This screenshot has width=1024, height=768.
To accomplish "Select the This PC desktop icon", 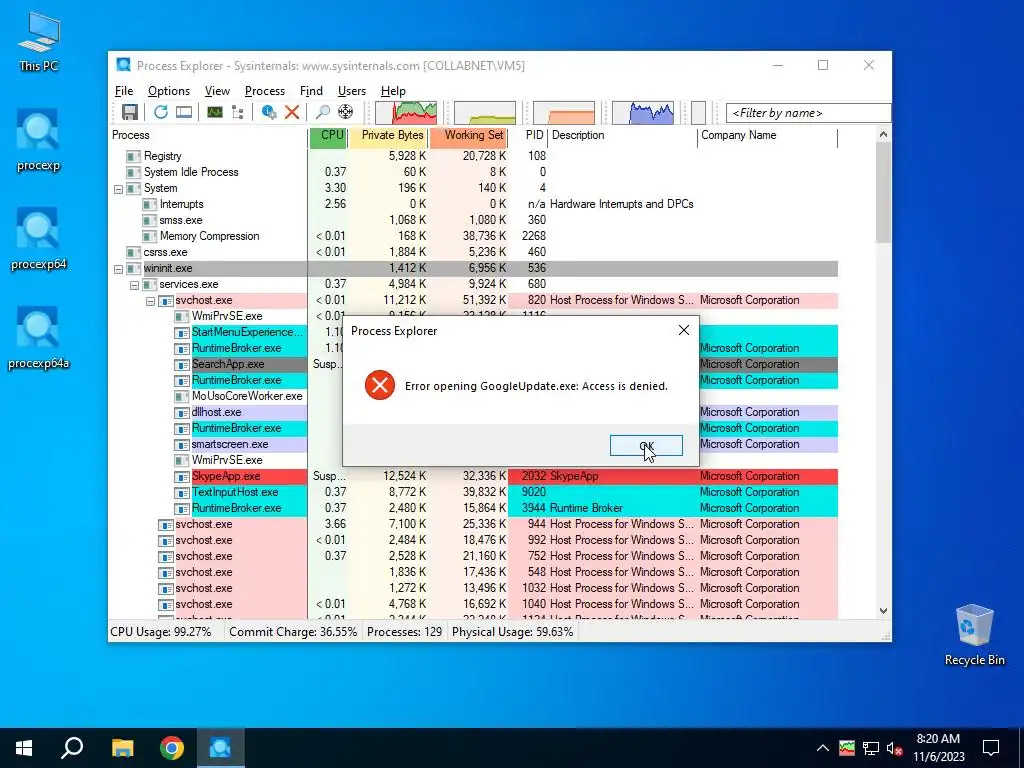I will [38, 42].
